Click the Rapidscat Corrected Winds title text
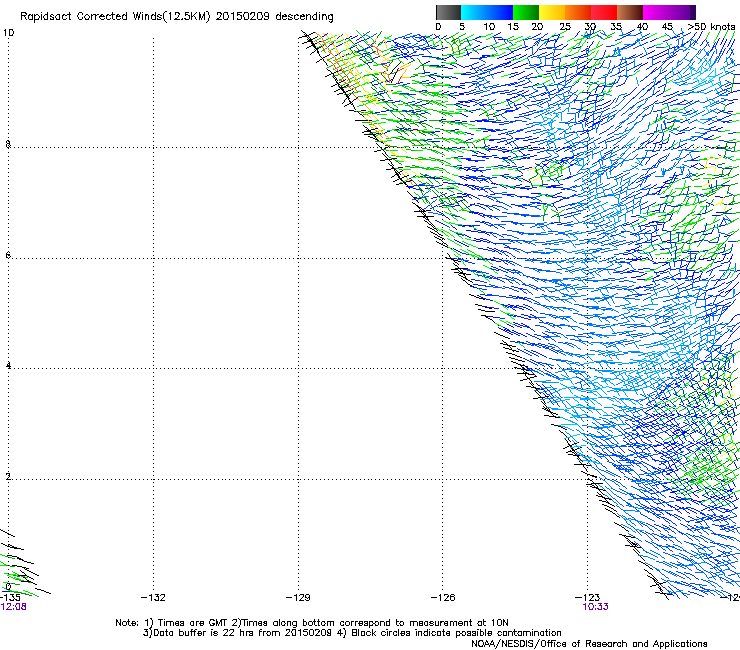This screenshot has height=650, width=740. pos(177,17)
